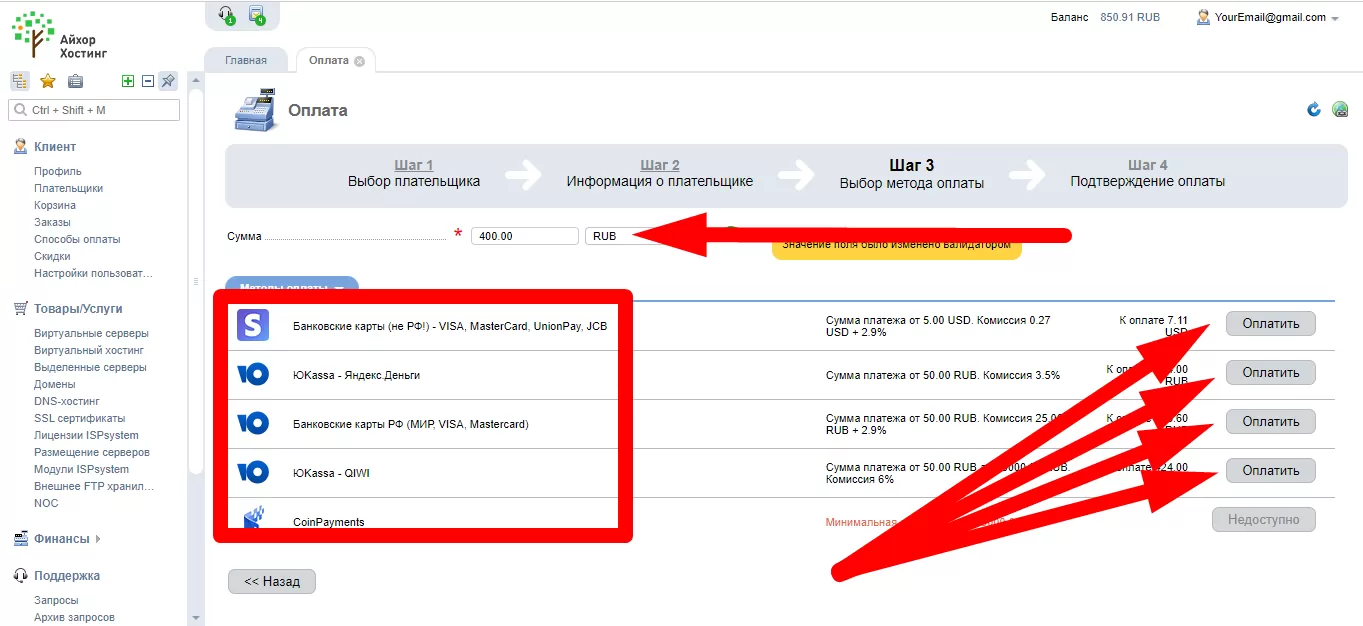1363x626 pixels.
Task: Switch to the Главная tab
Action: 246,60
